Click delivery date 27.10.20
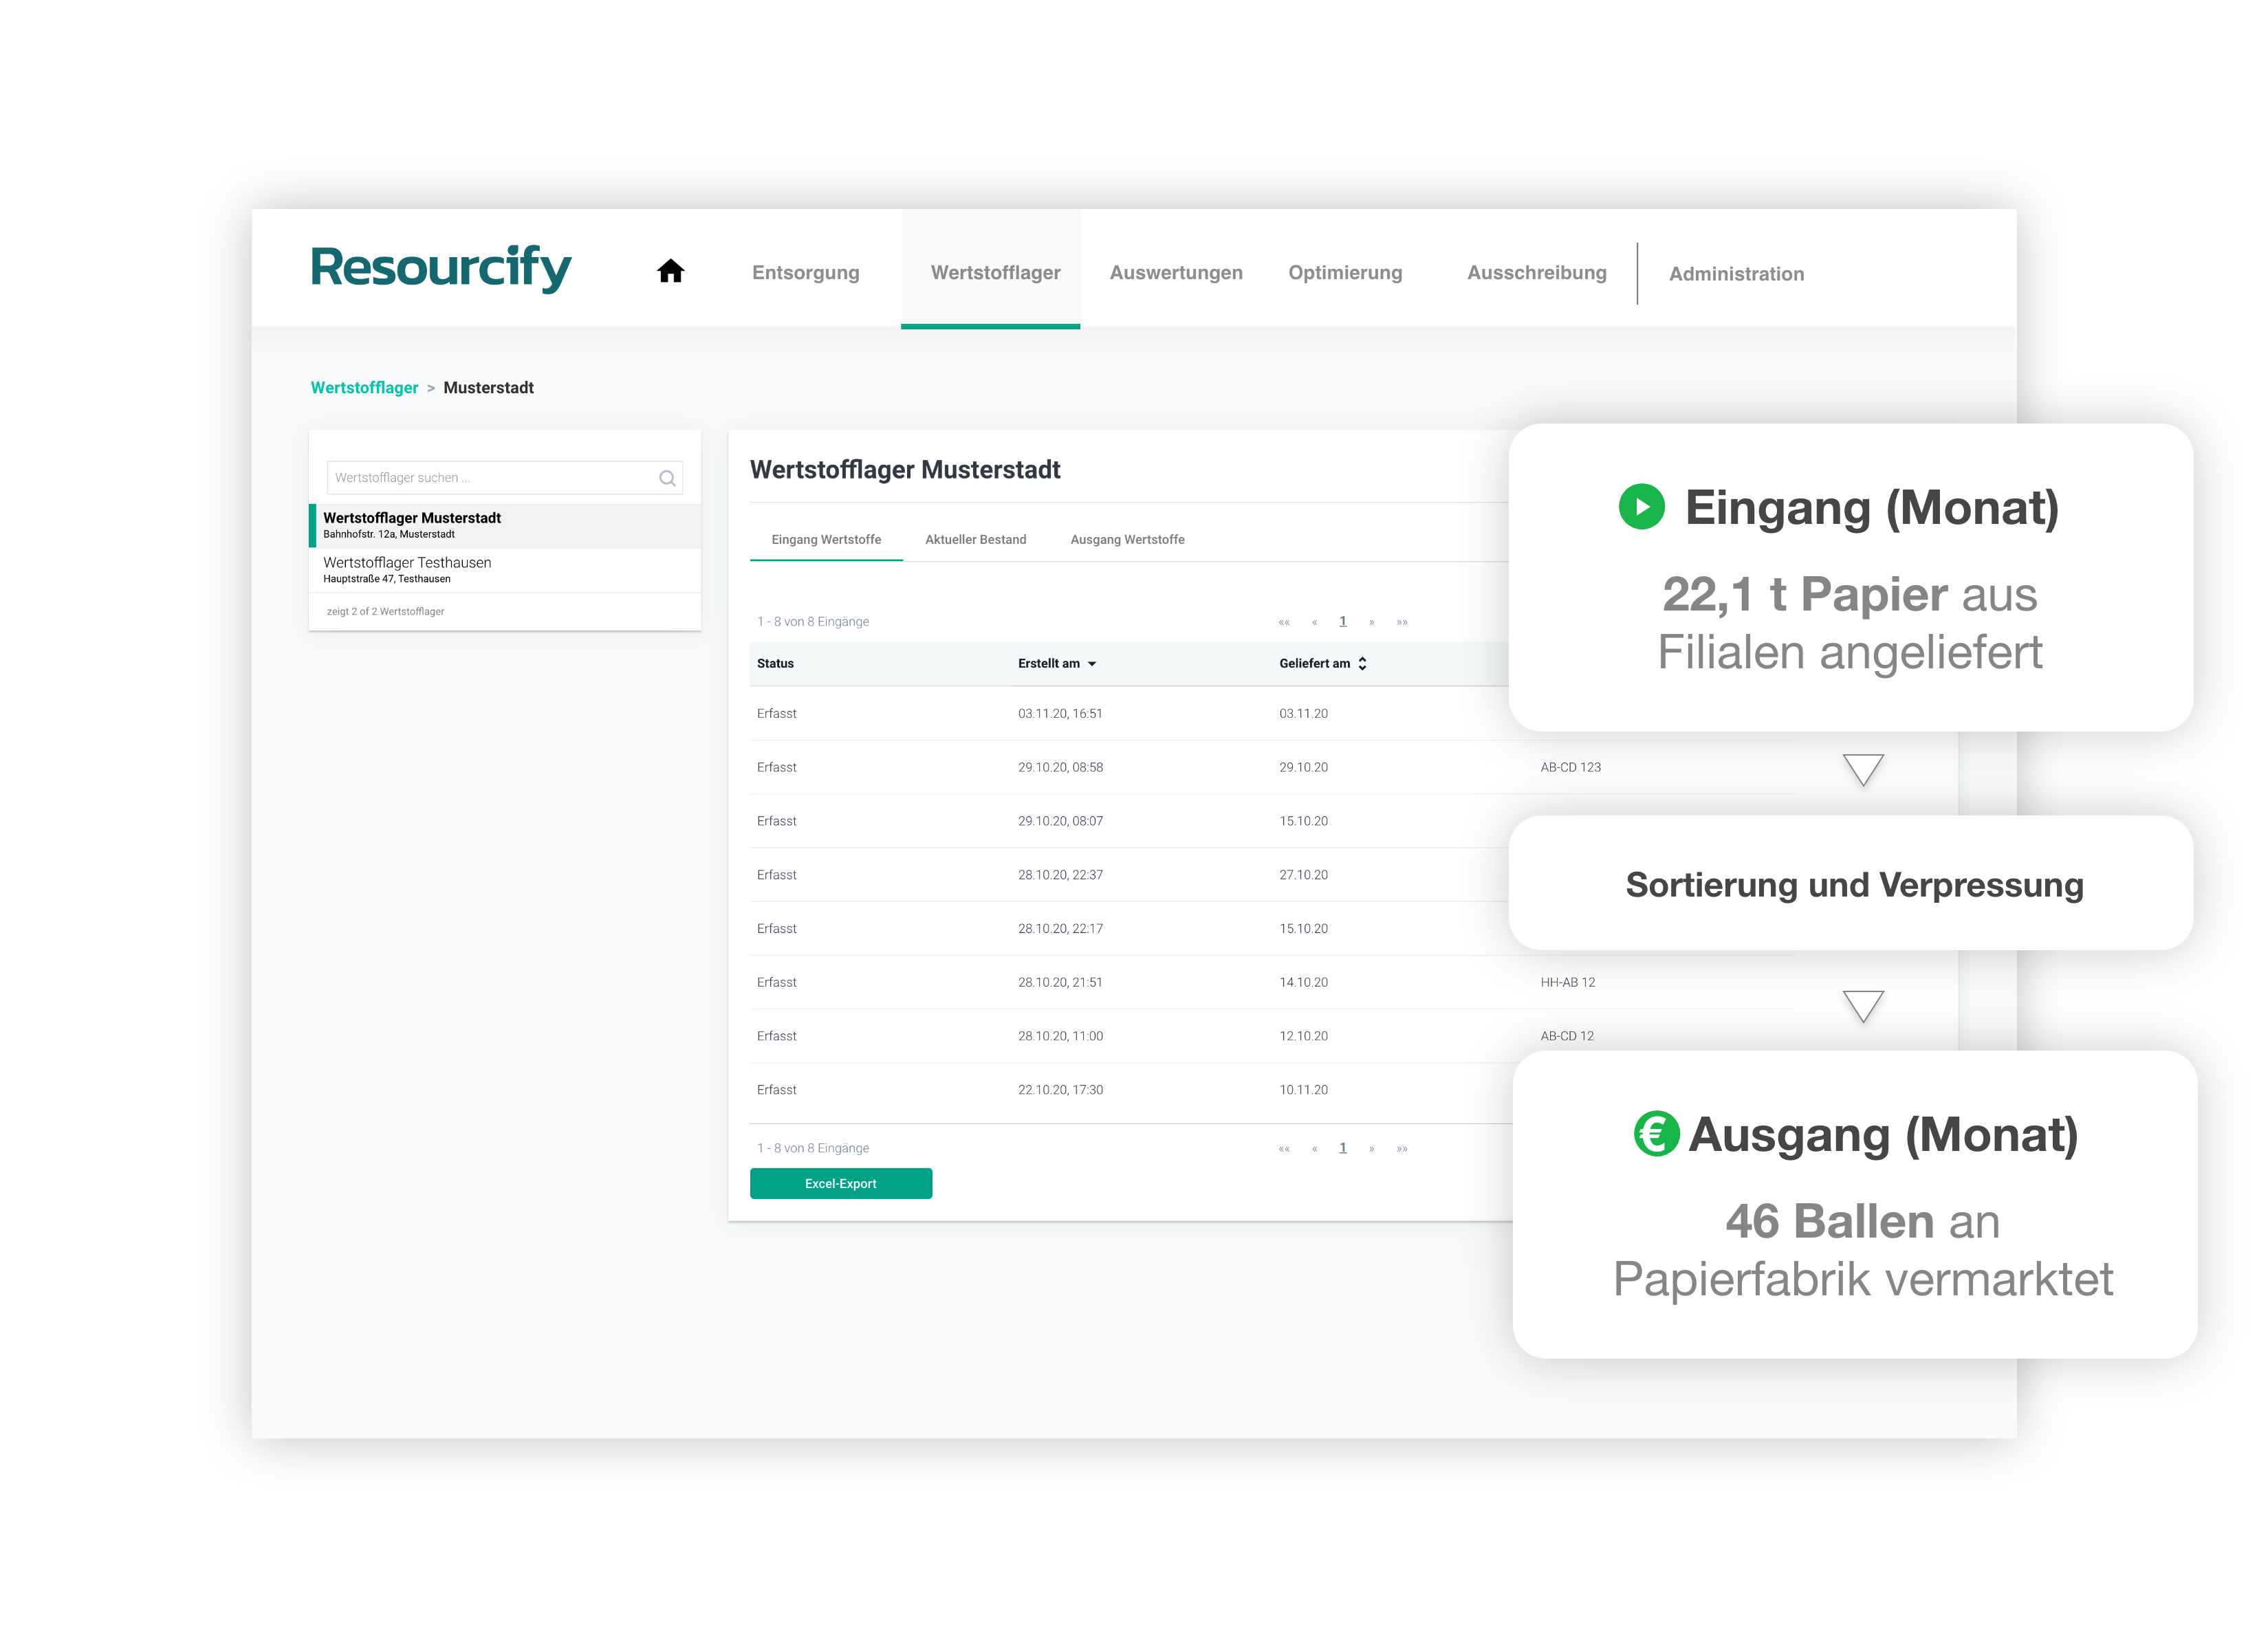 coord(1303,875)
